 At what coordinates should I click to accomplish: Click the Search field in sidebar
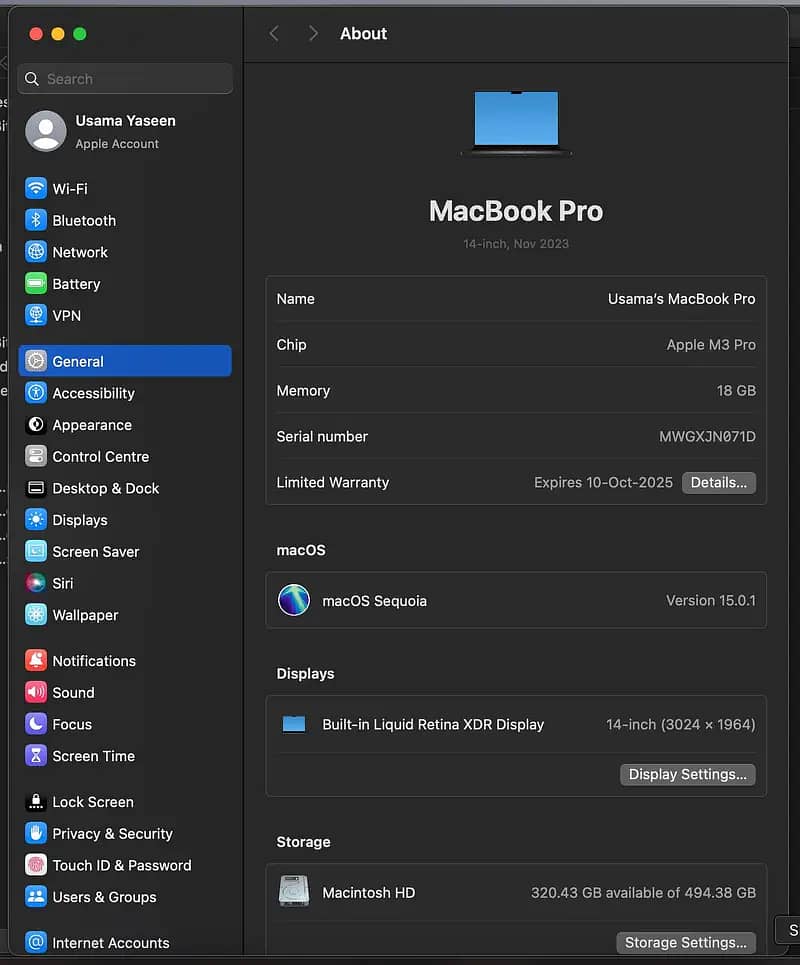click(x=125, y=79)
